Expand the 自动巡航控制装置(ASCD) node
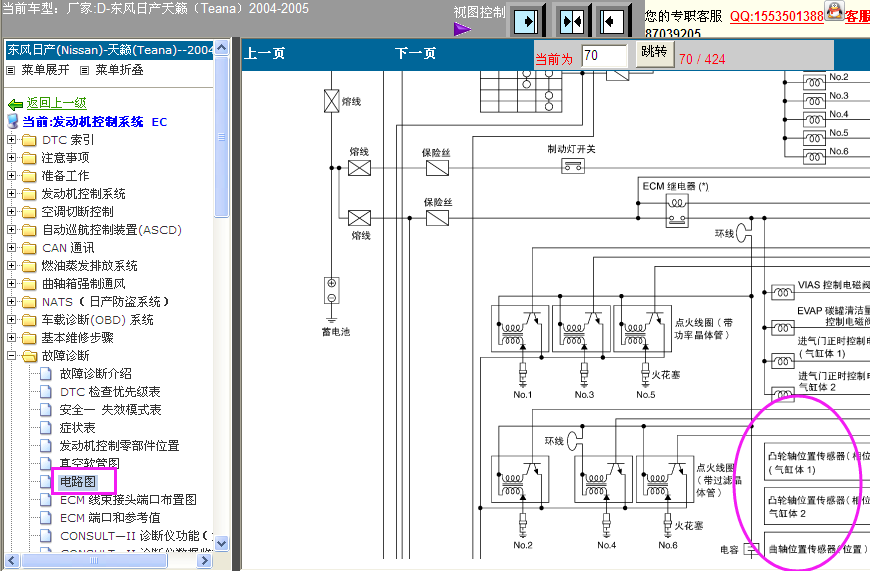The image size is (870, 571). [11, 229]
